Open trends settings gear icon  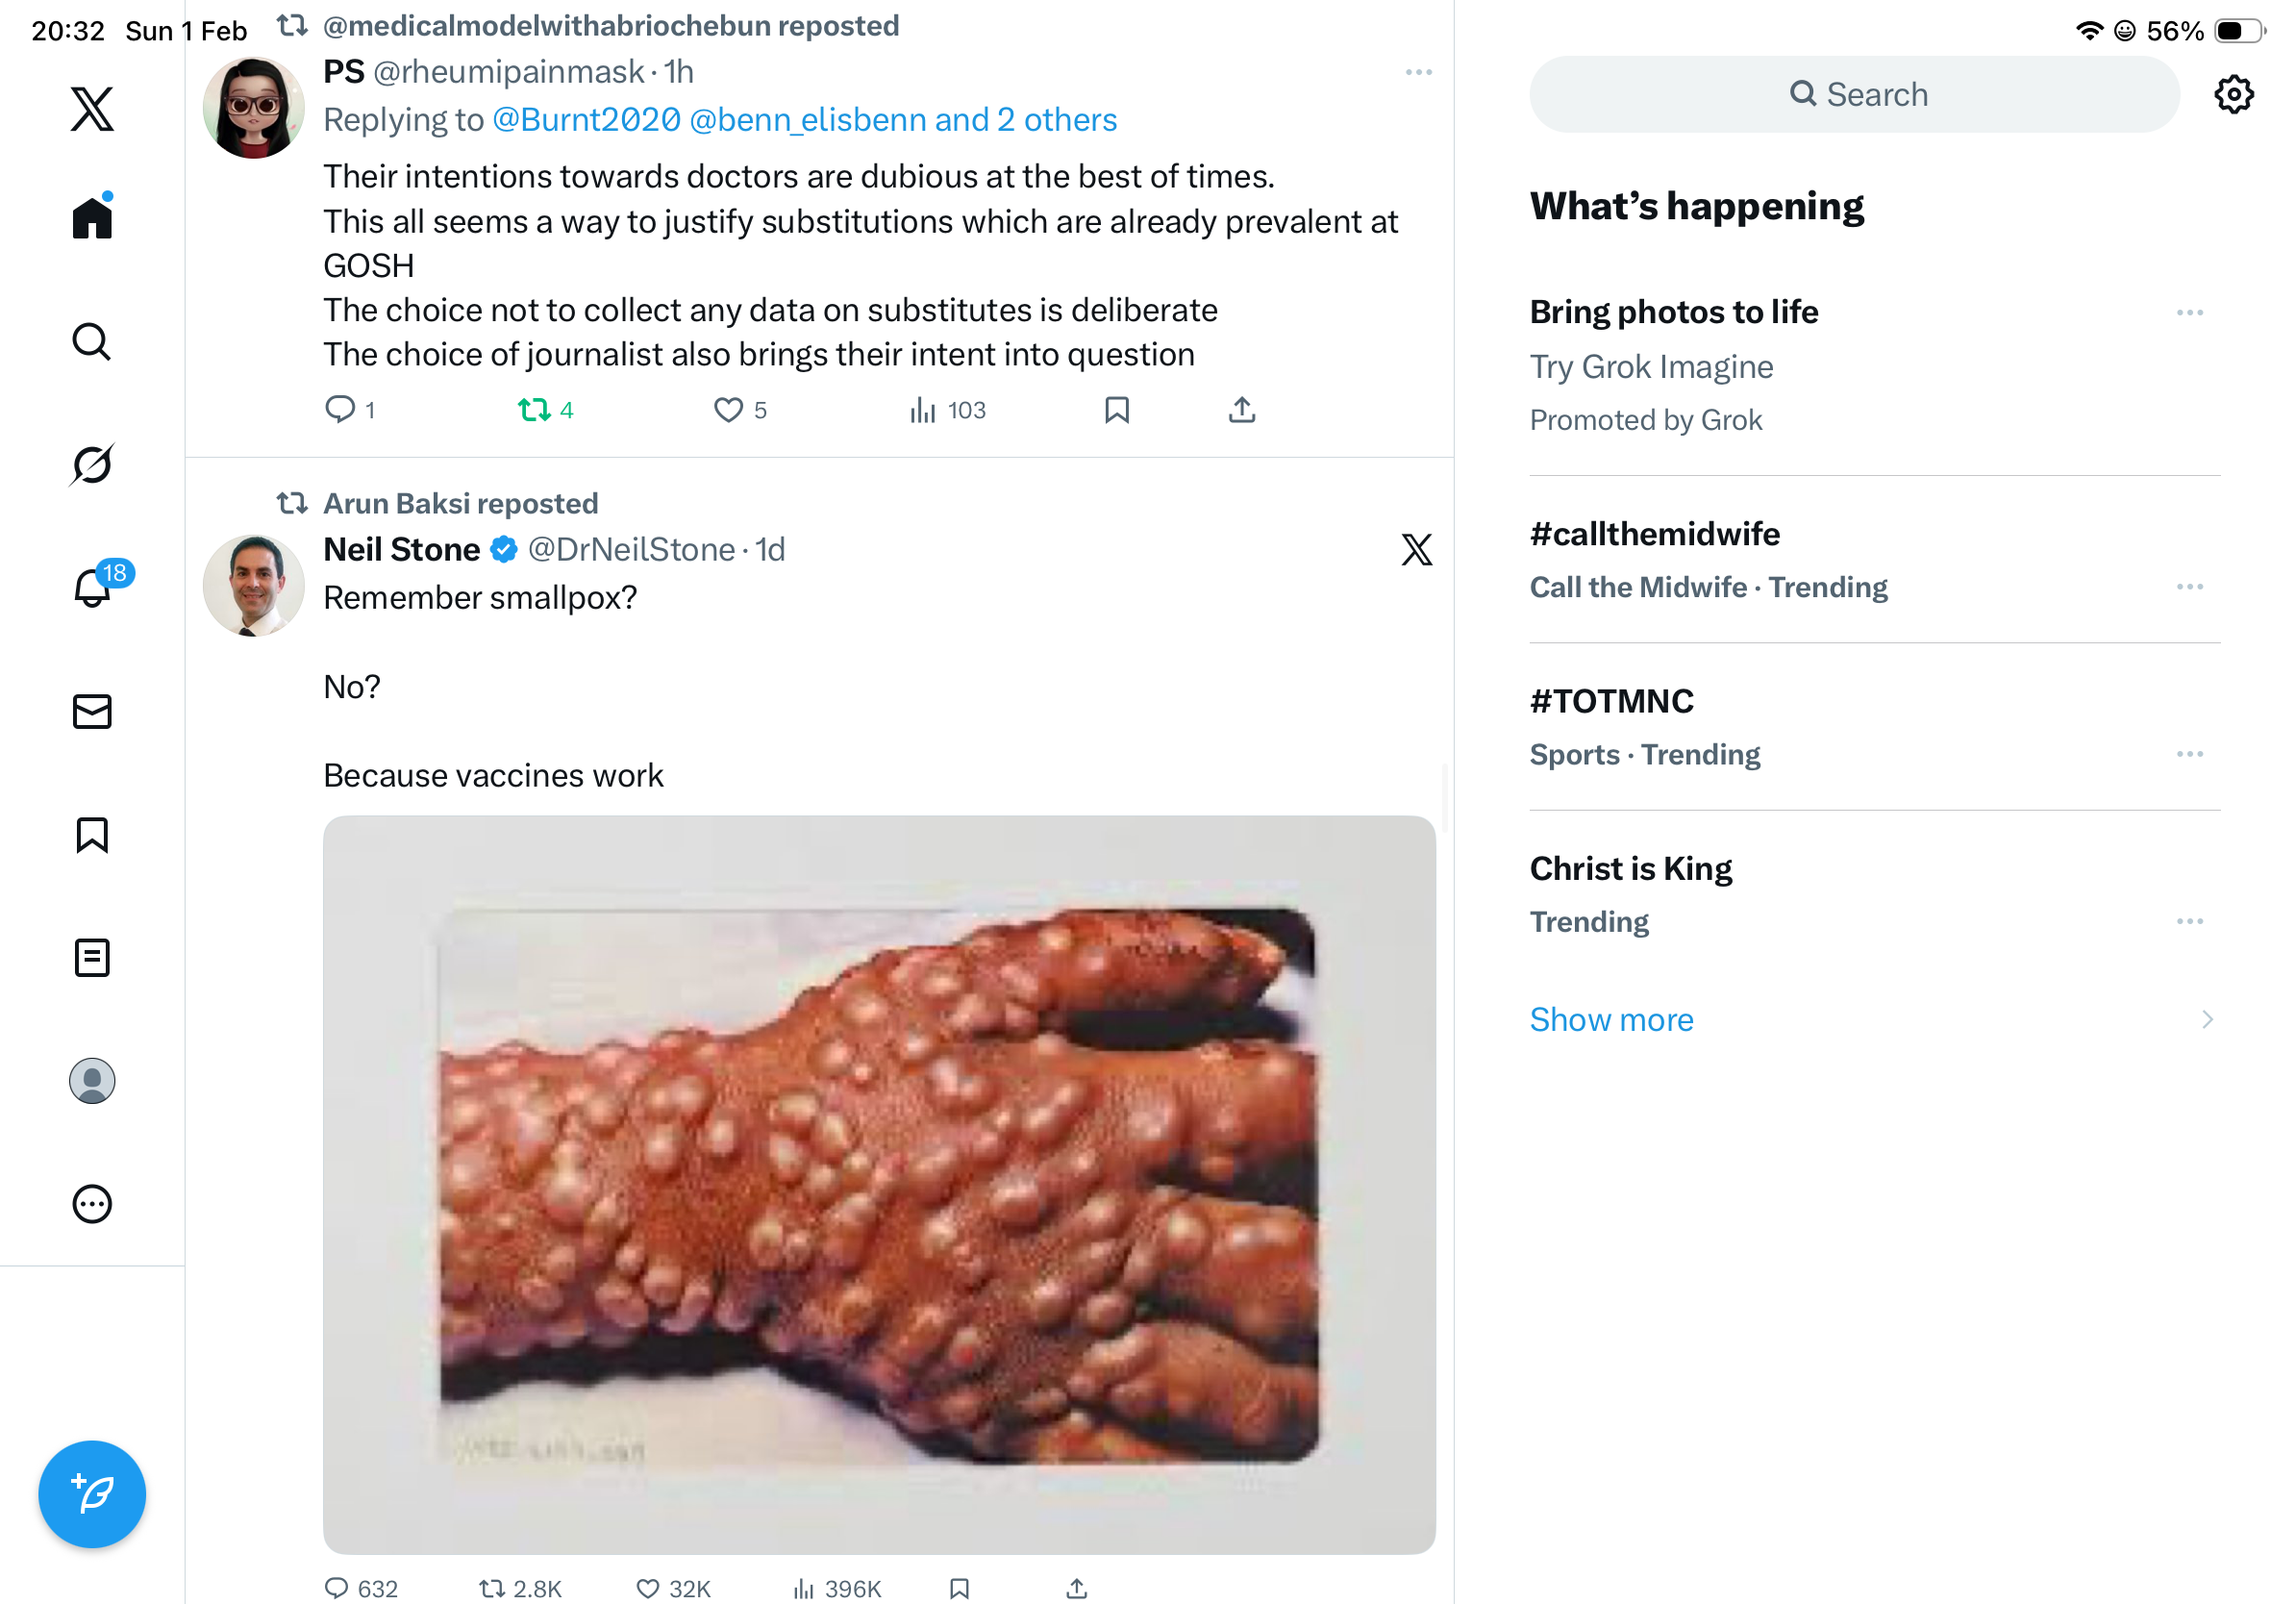tap(2232, 94)
